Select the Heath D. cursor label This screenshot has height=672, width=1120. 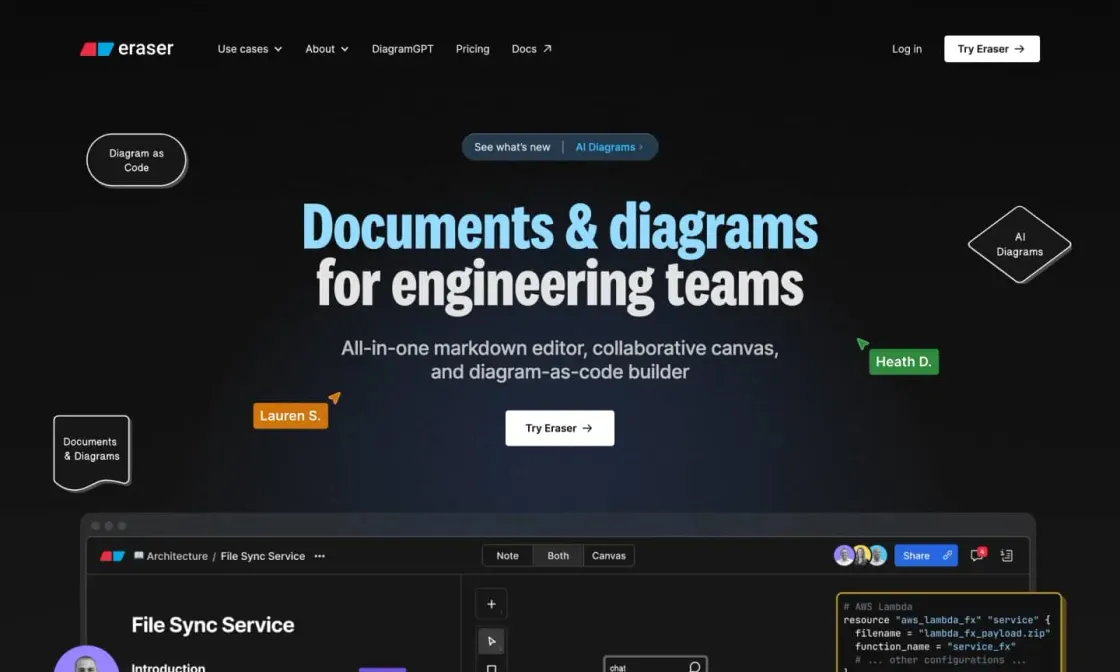coord(904,361)
